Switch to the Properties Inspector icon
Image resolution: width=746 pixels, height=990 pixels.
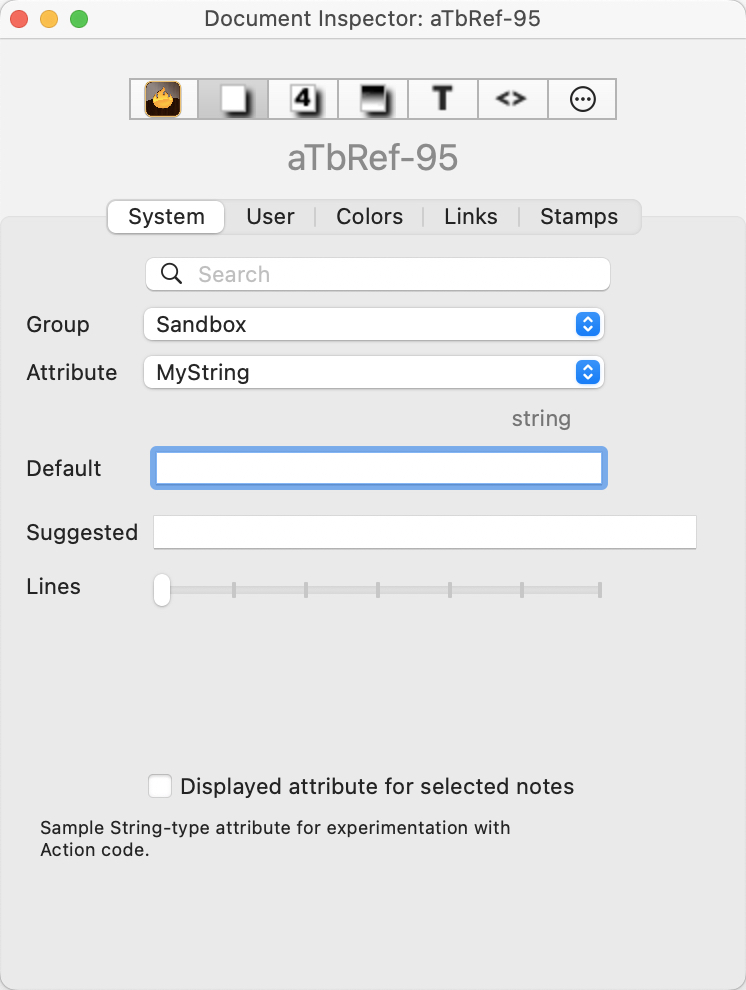[x=303, y=99]
